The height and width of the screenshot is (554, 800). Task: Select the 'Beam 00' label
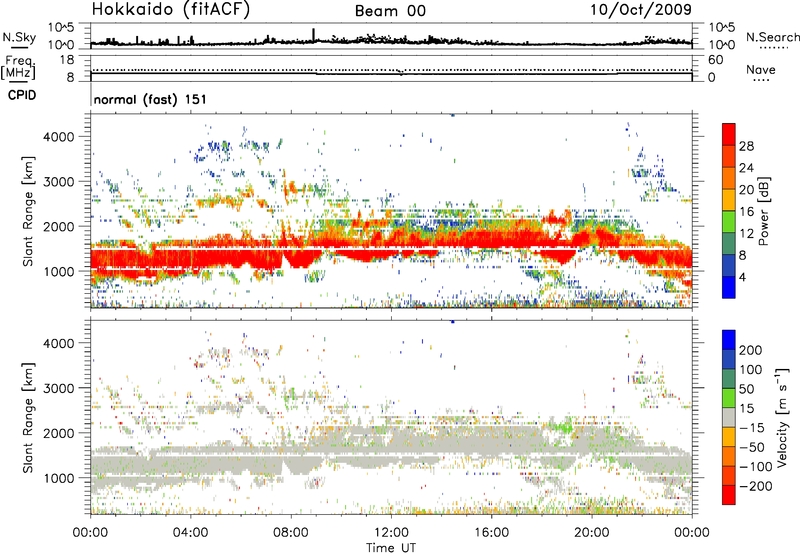point(390,11)
